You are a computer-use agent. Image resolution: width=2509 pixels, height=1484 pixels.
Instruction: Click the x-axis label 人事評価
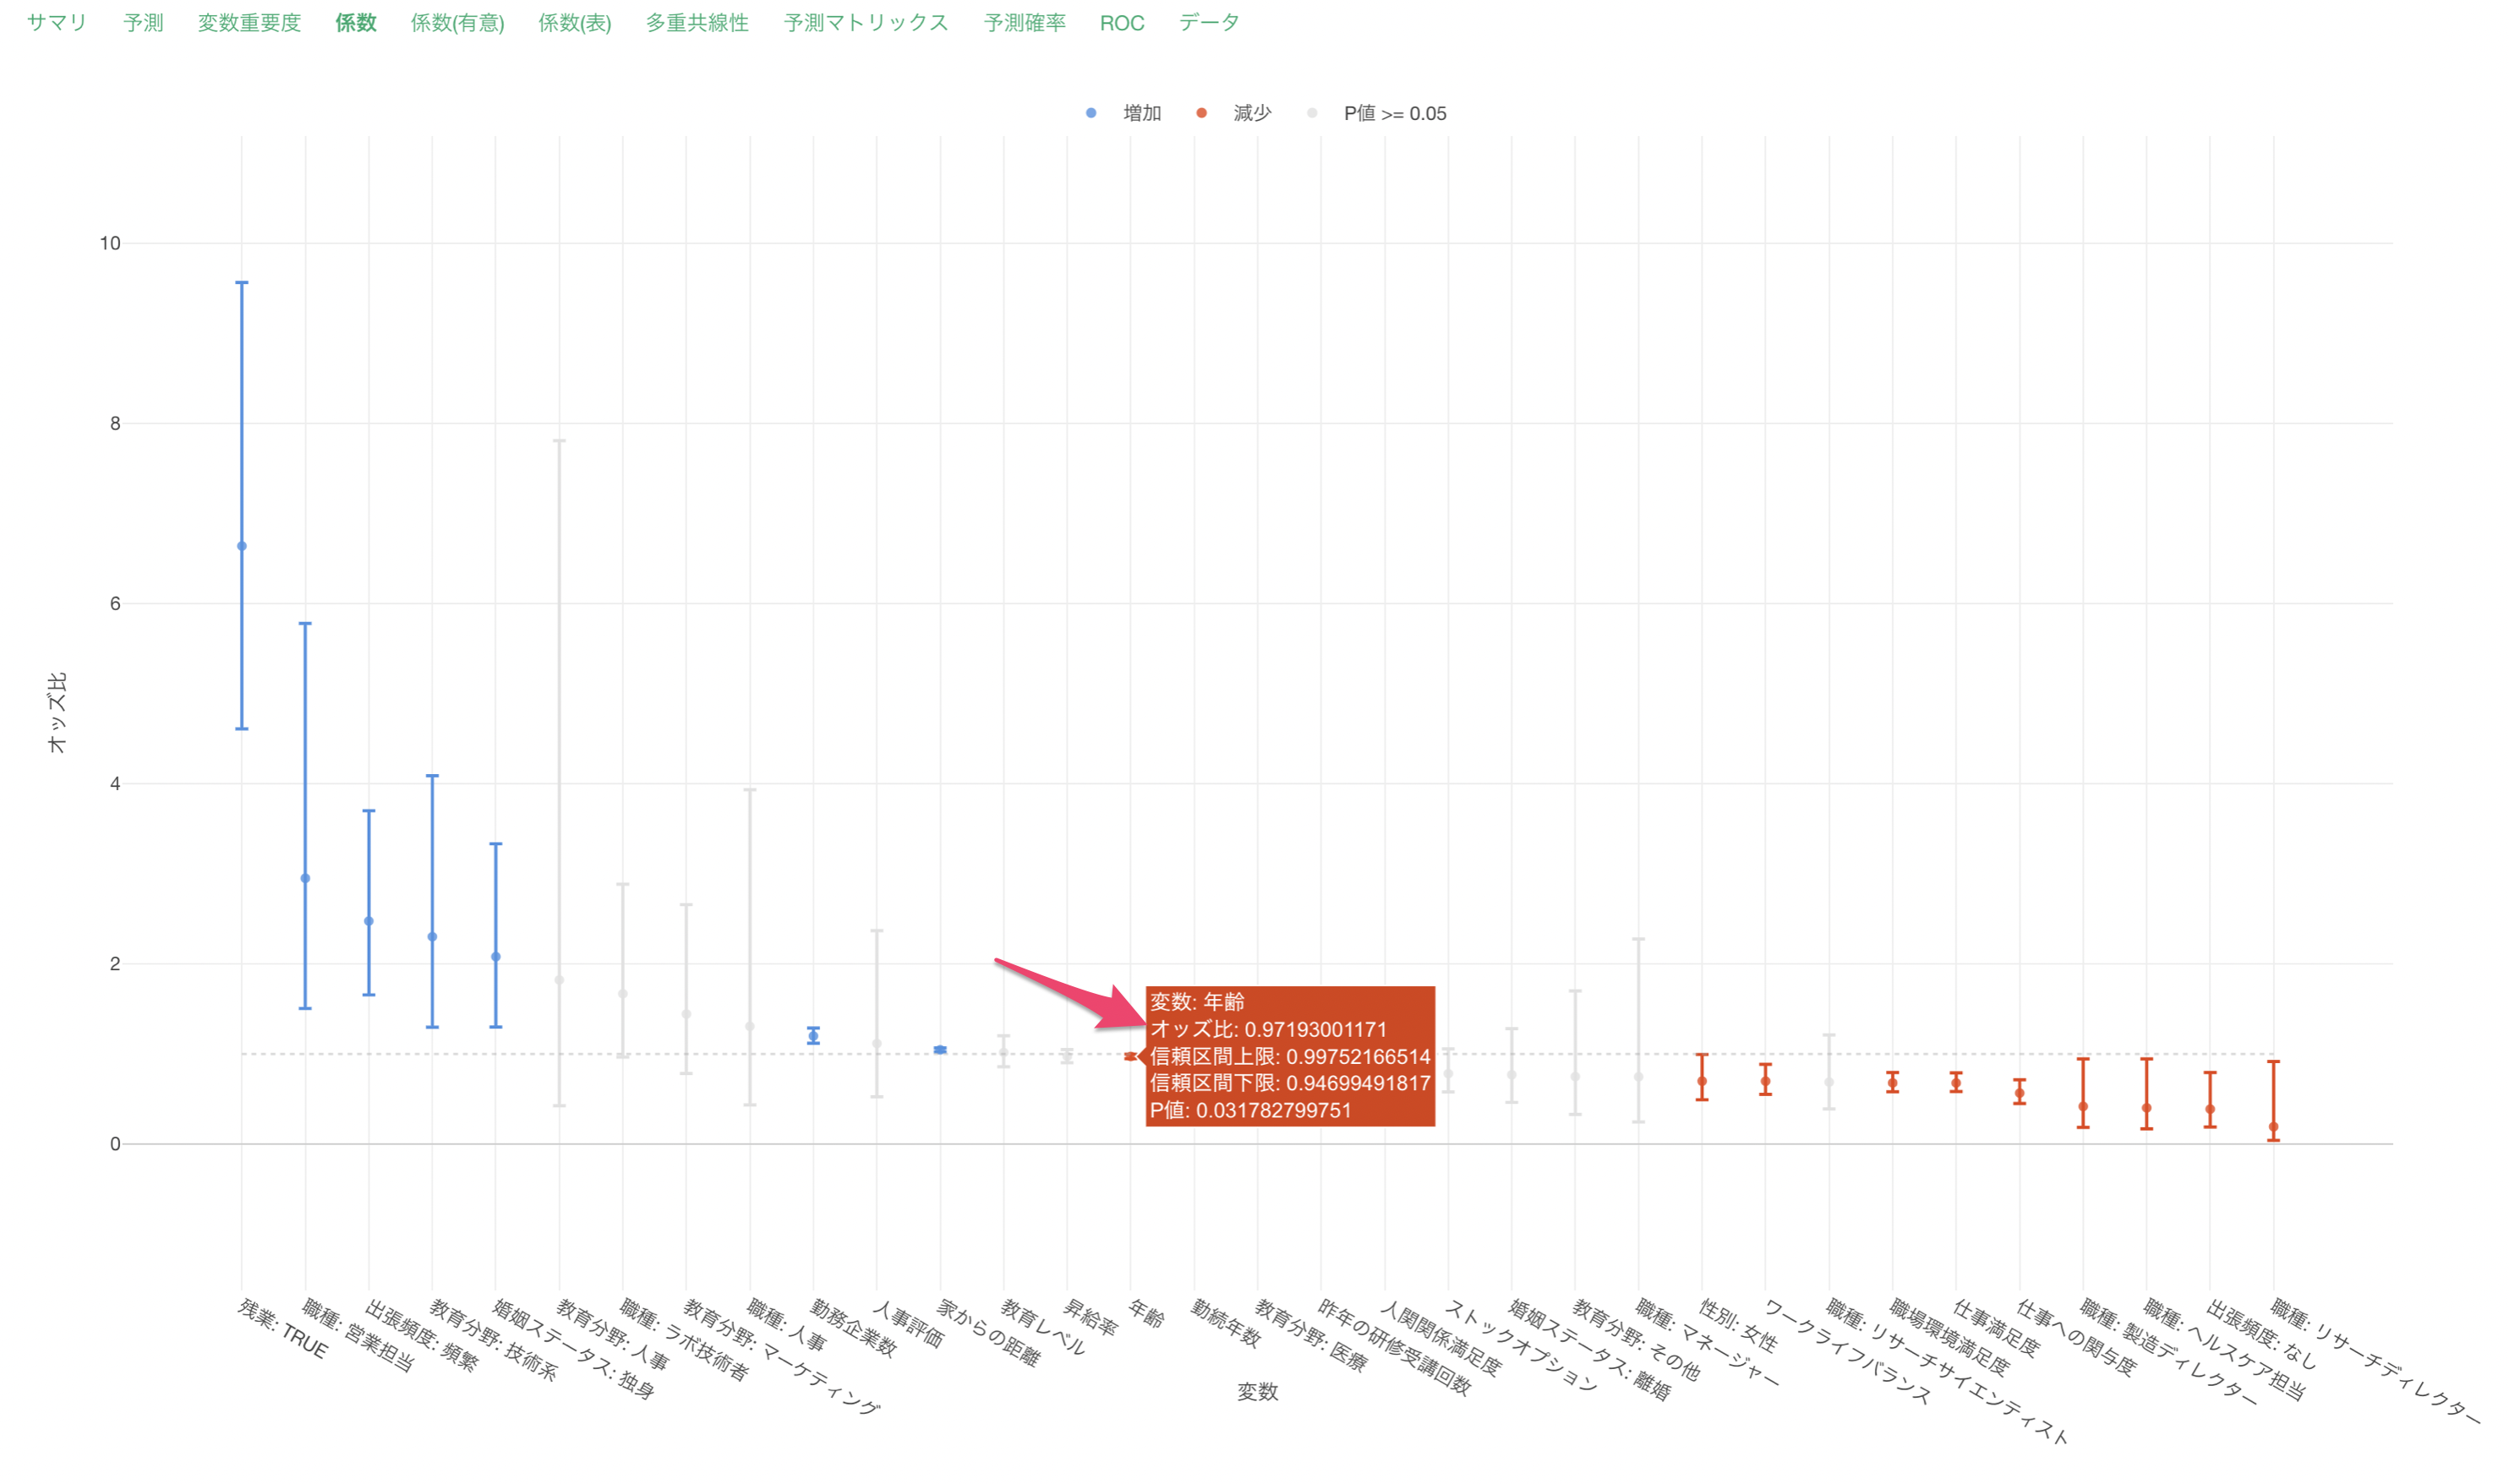(908, 1324)
